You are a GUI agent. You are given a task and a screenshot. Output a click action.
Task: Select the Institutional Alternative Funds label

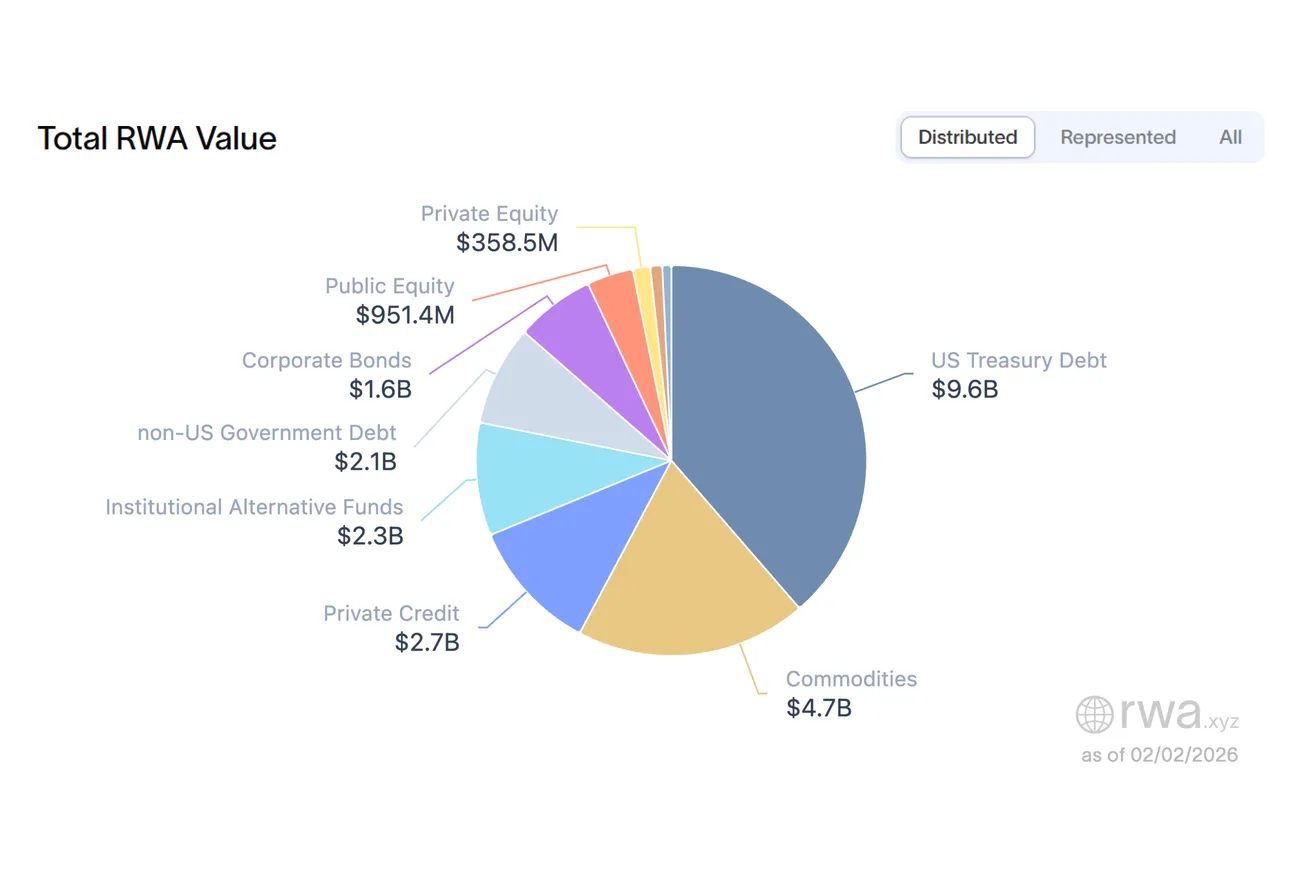(x=254, y=520)
